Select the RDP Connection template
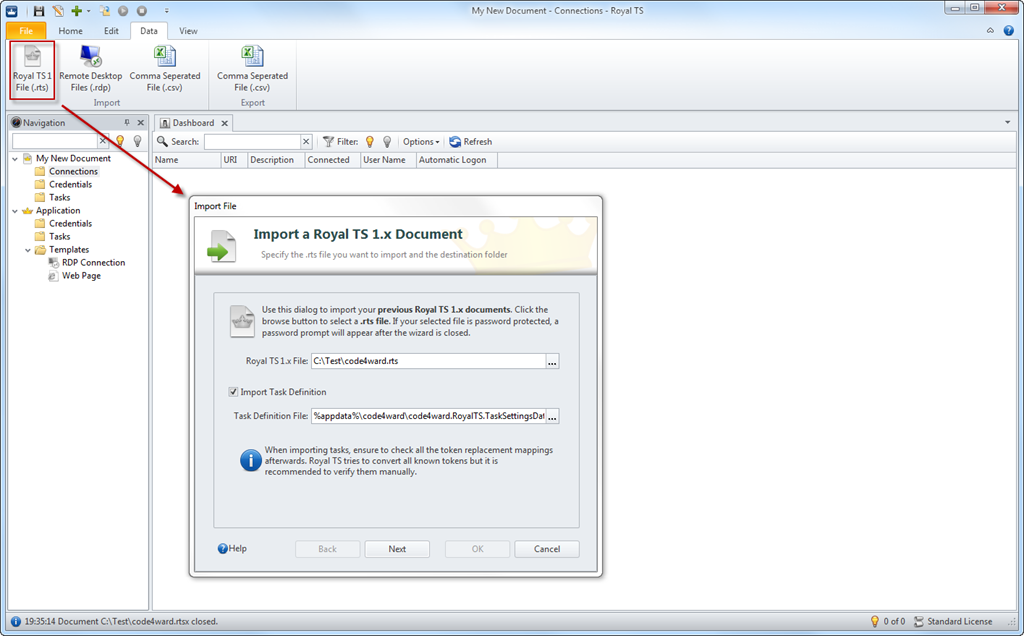1024x636 pixels. [x=93, y=262]
